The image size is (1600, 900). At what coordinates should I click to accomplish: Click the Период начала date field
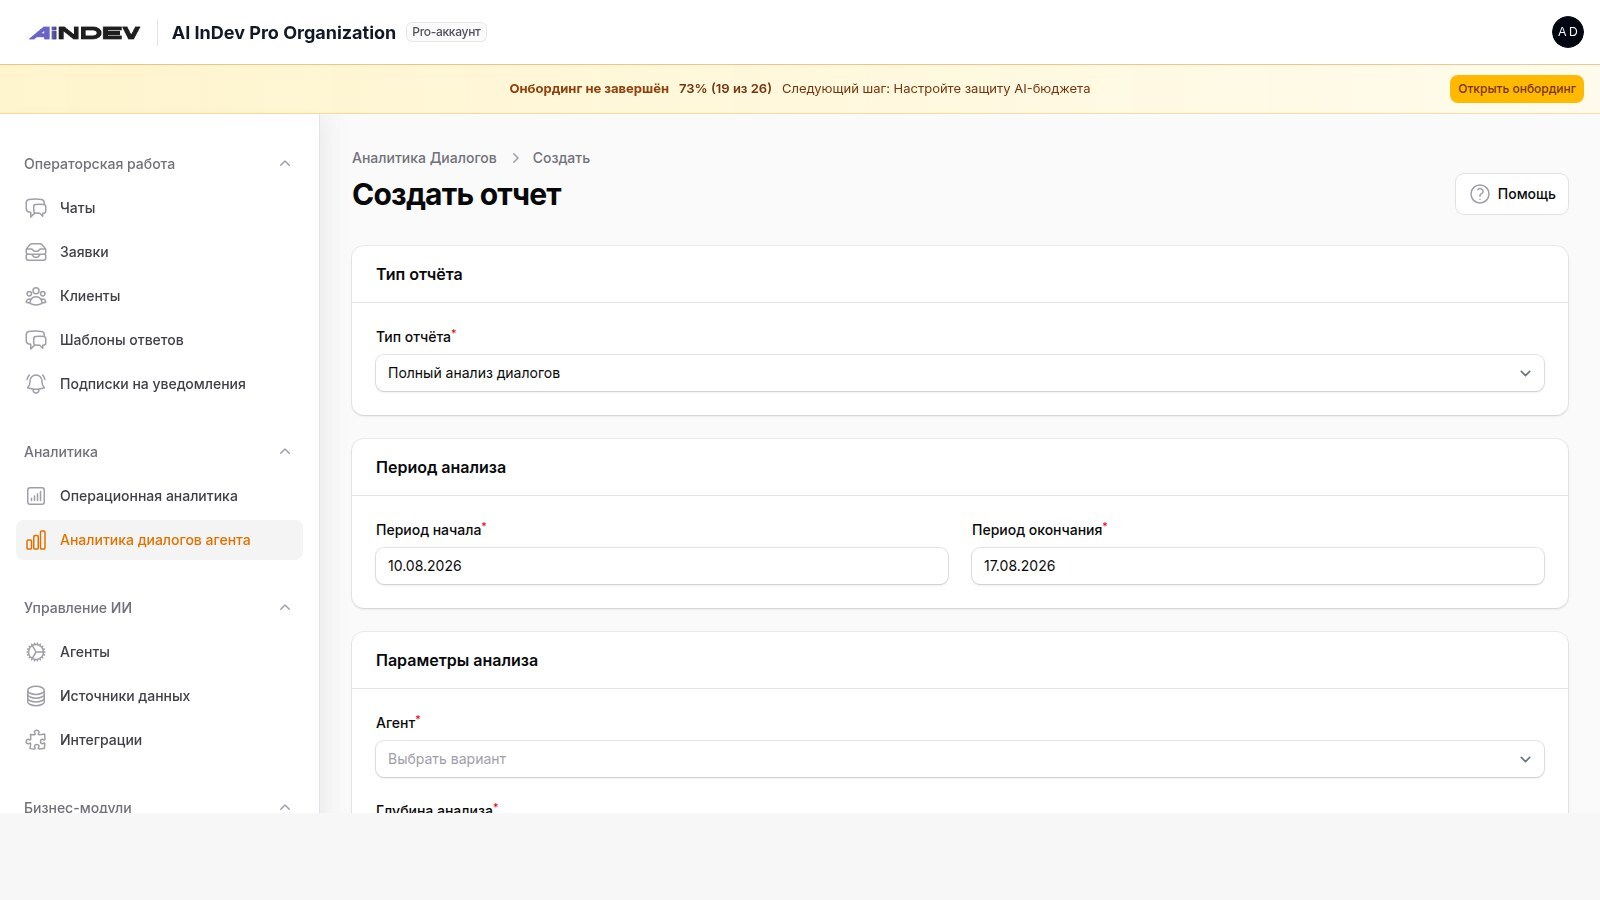click(662, 566)
